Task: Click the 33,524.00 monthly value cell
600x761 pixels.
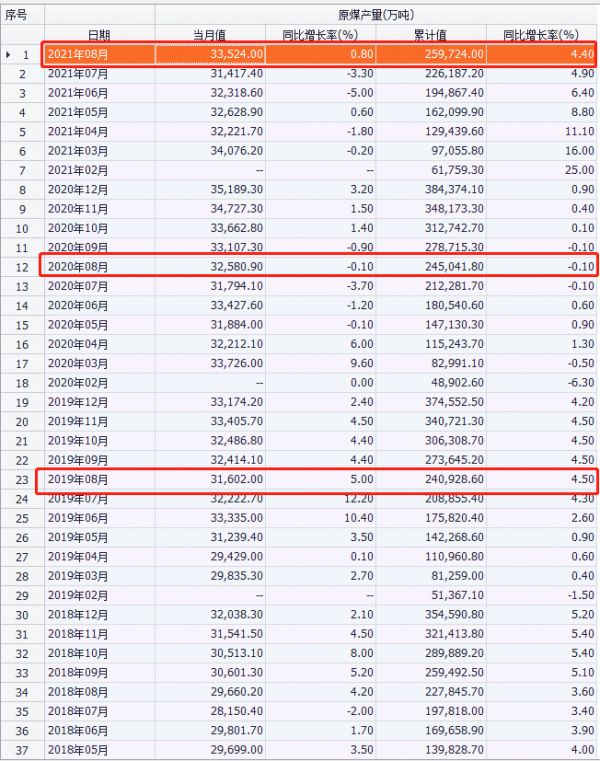Action: [211, 54]
